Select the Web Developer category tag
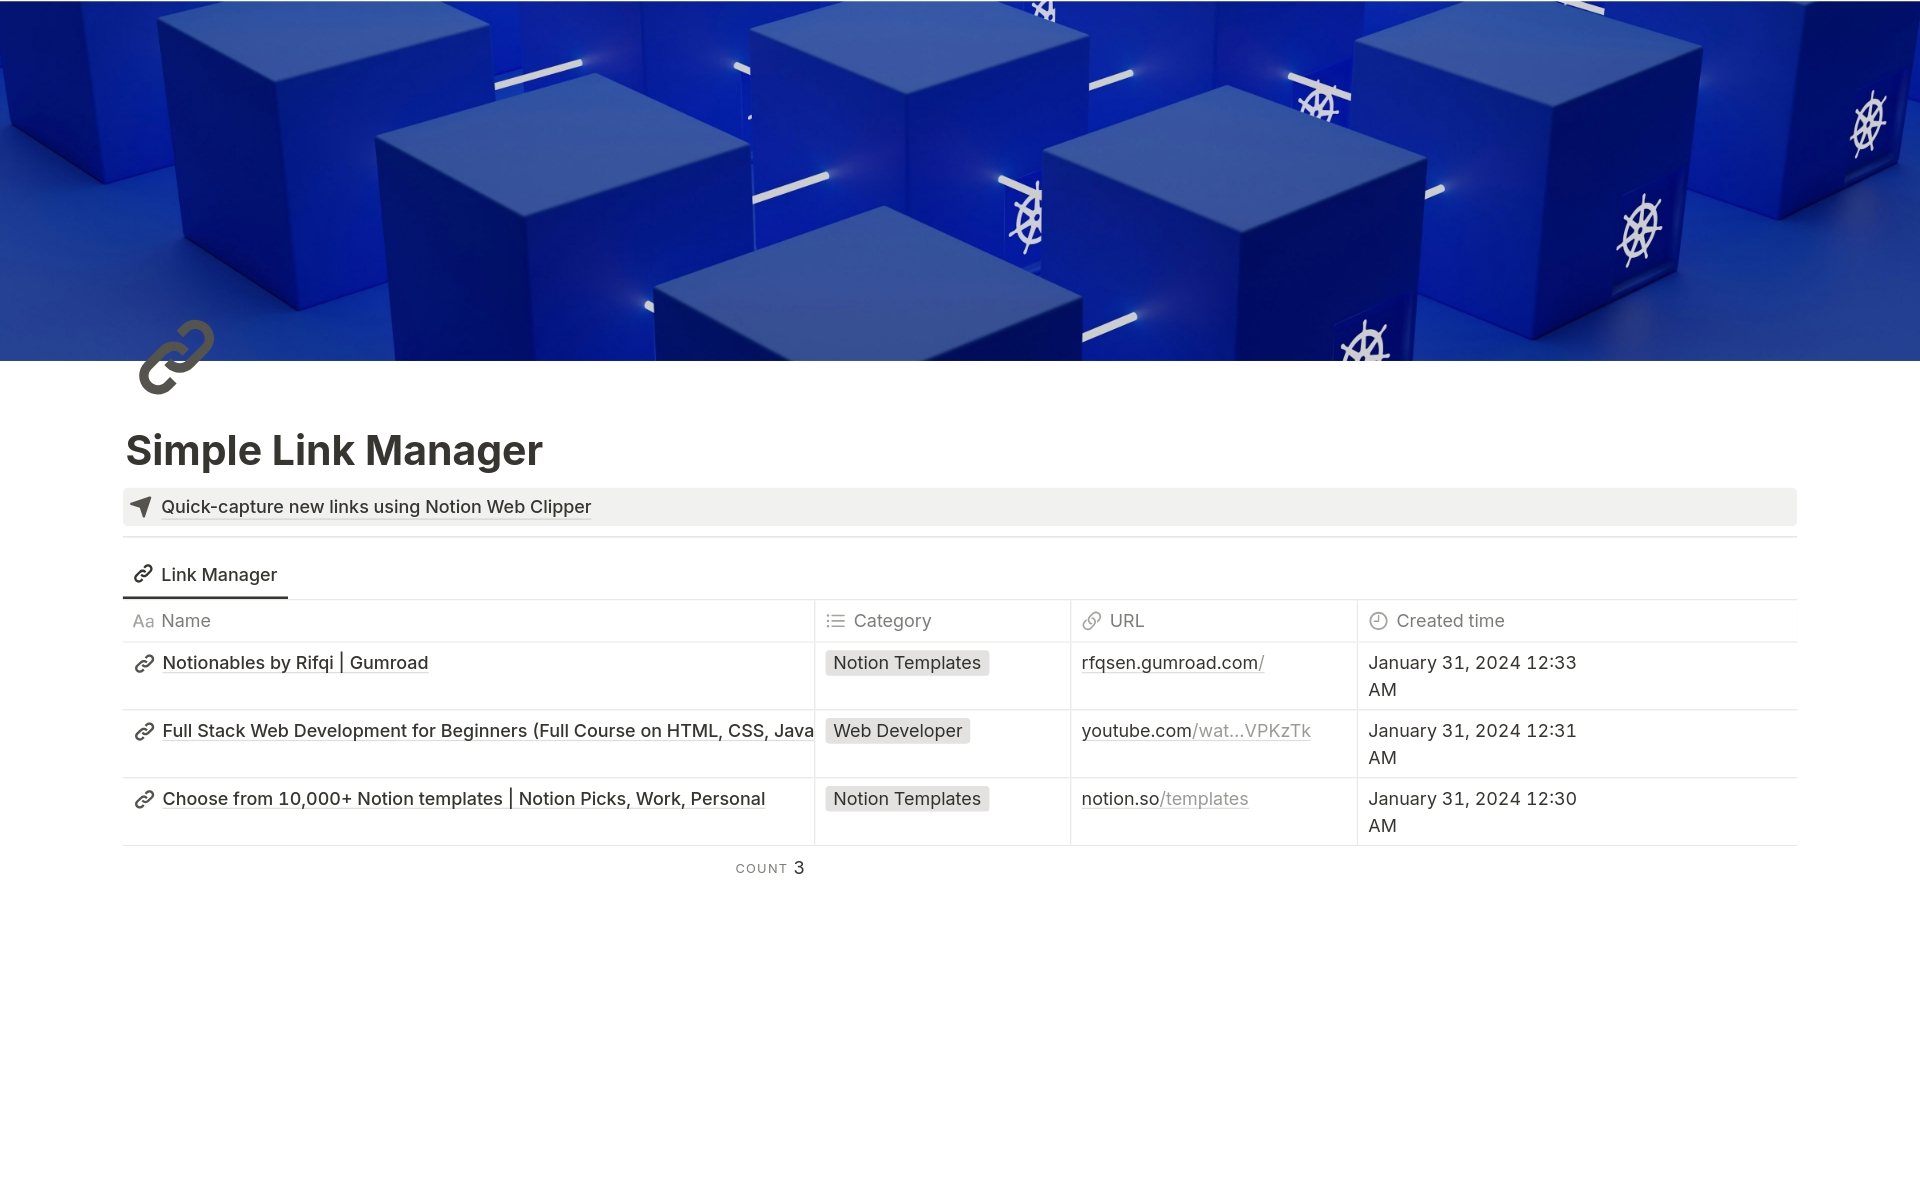This screenshot has height=1199, width=1920. (x=897, y=731)
